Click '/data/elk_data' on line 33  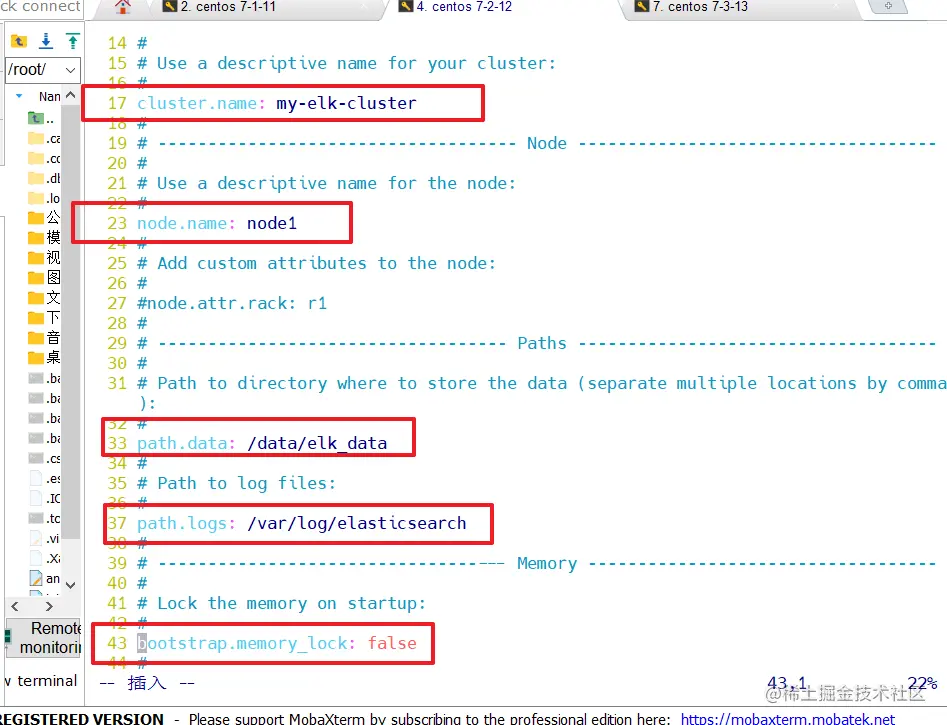tap(317, 443)
